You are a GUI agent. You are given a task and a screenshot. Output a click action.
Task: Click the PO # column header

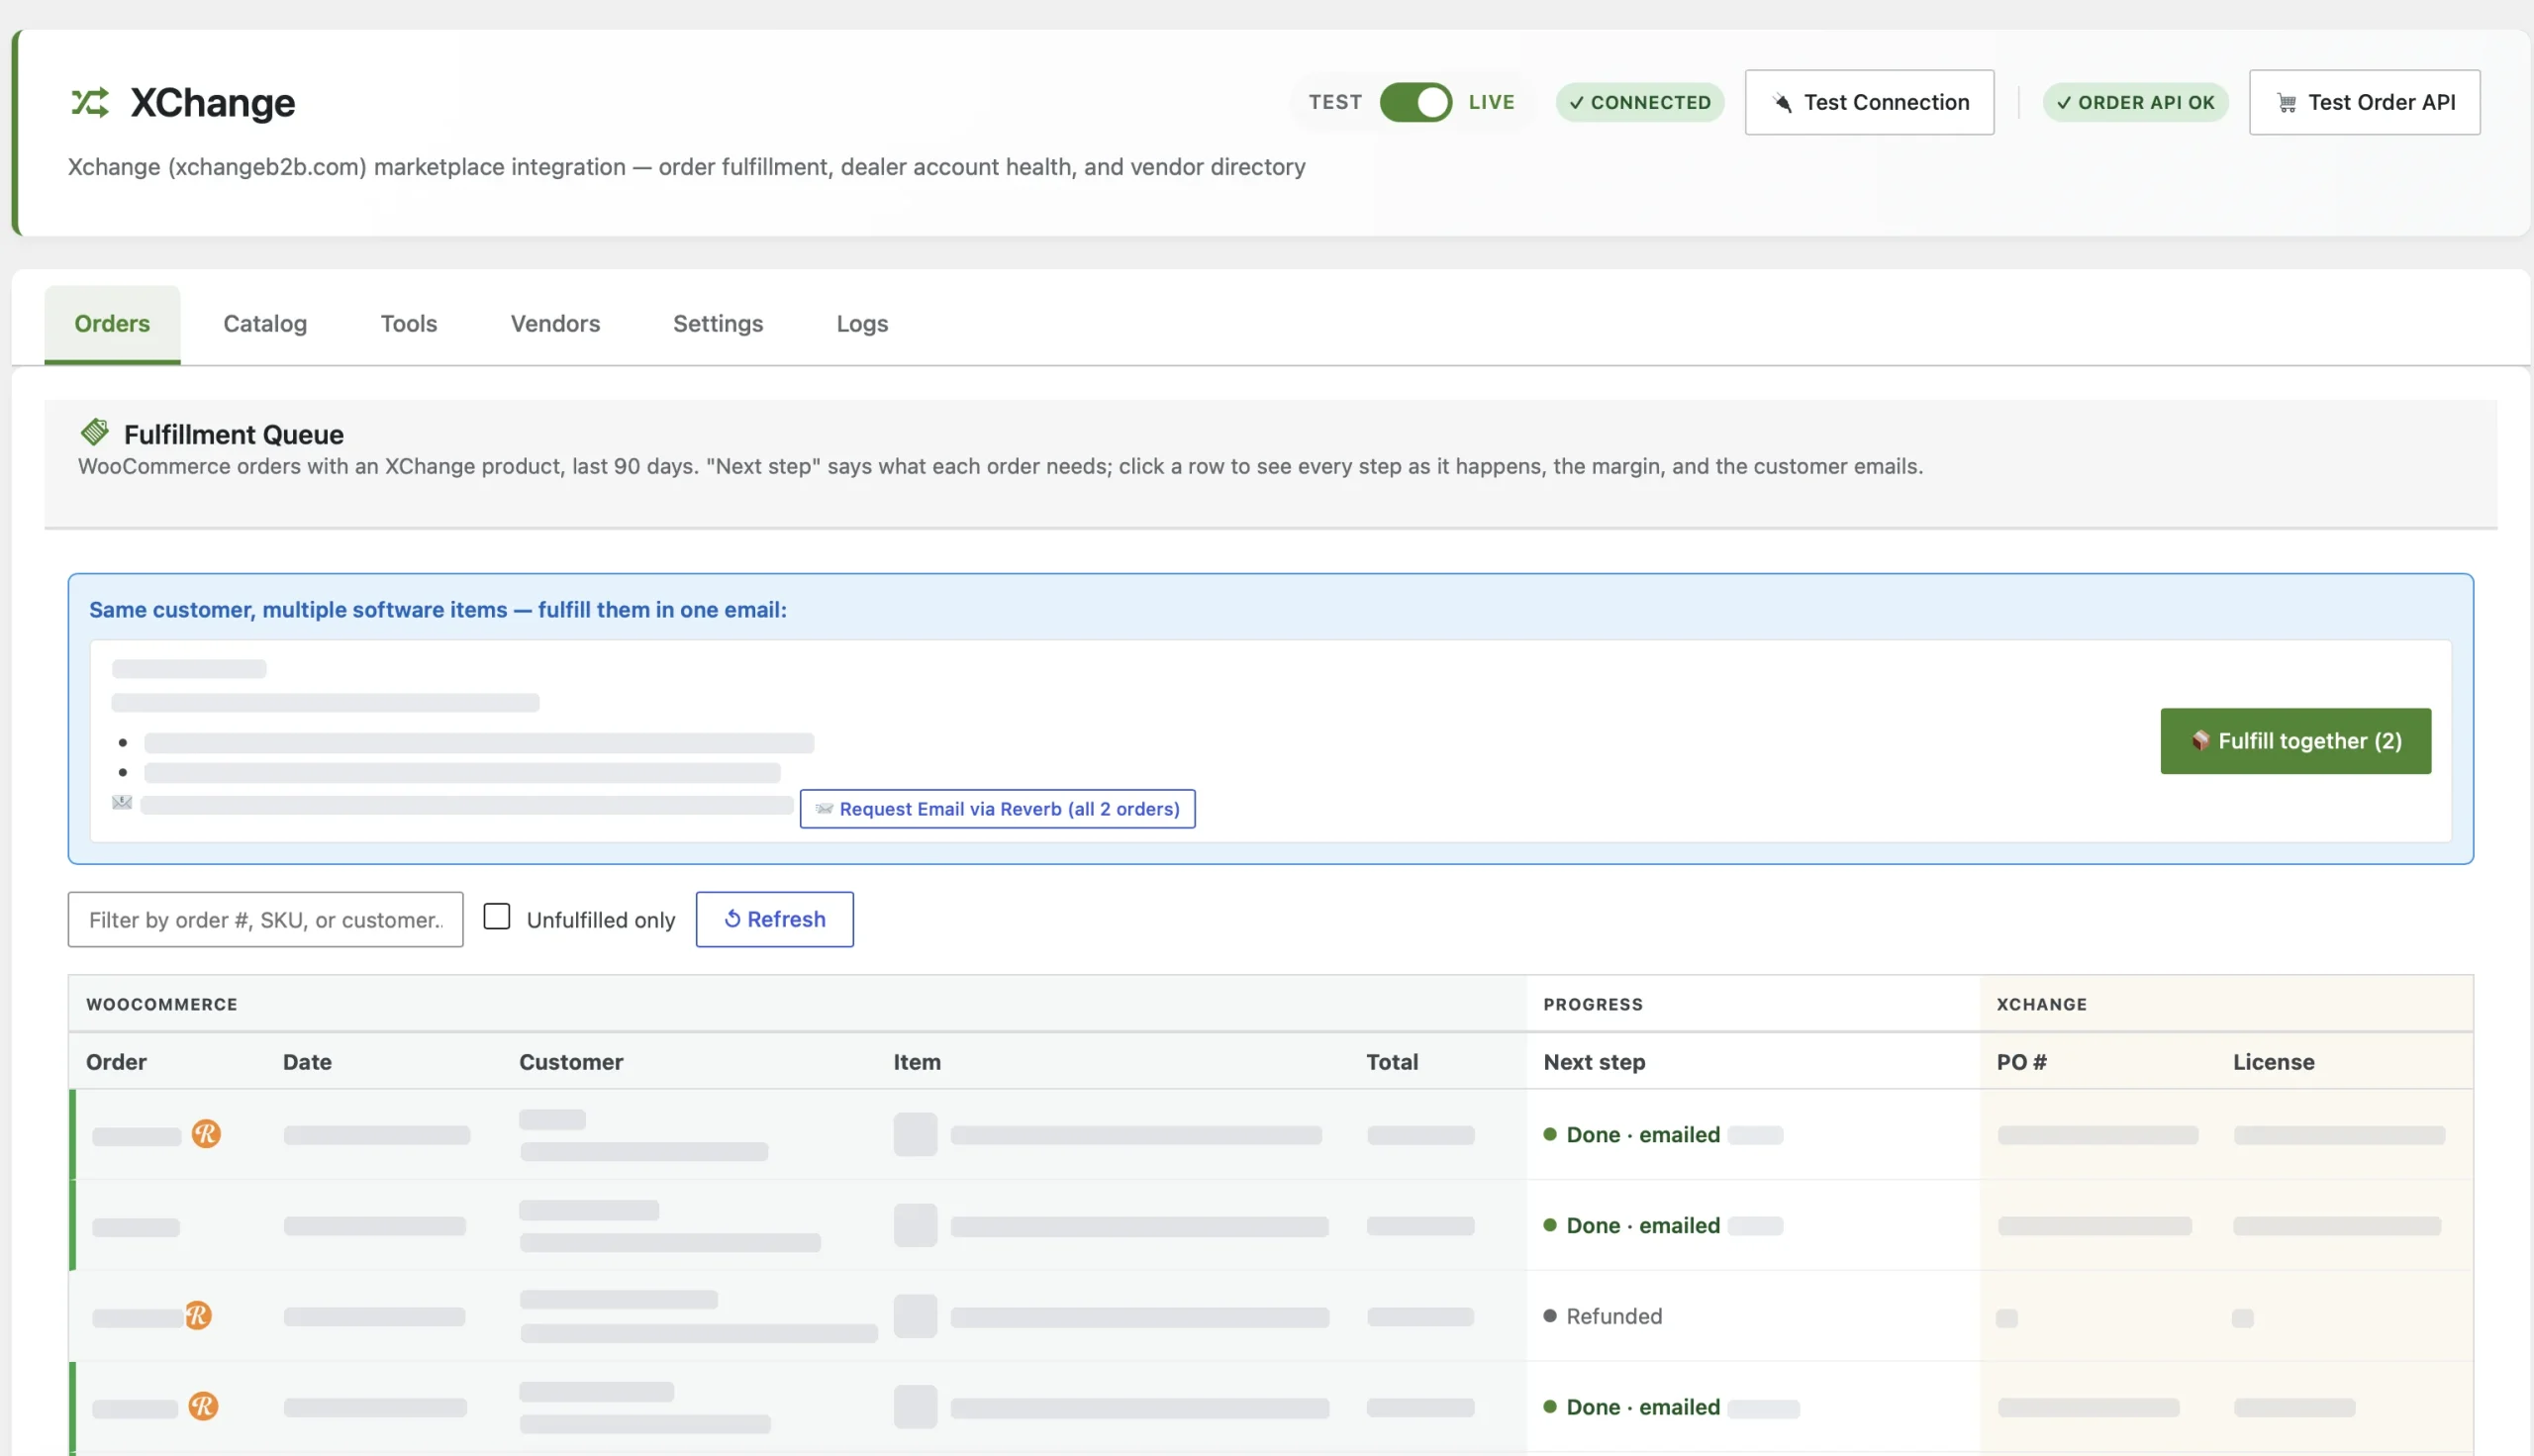point(2021,1062)
